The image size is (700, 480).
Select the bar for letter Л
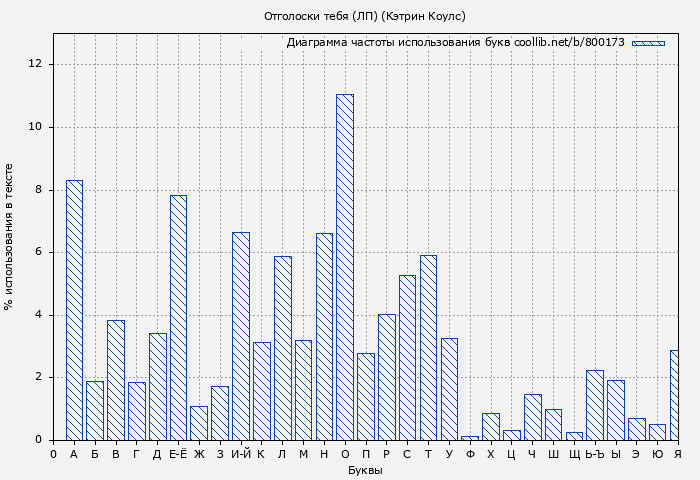[x=282, y=348]
